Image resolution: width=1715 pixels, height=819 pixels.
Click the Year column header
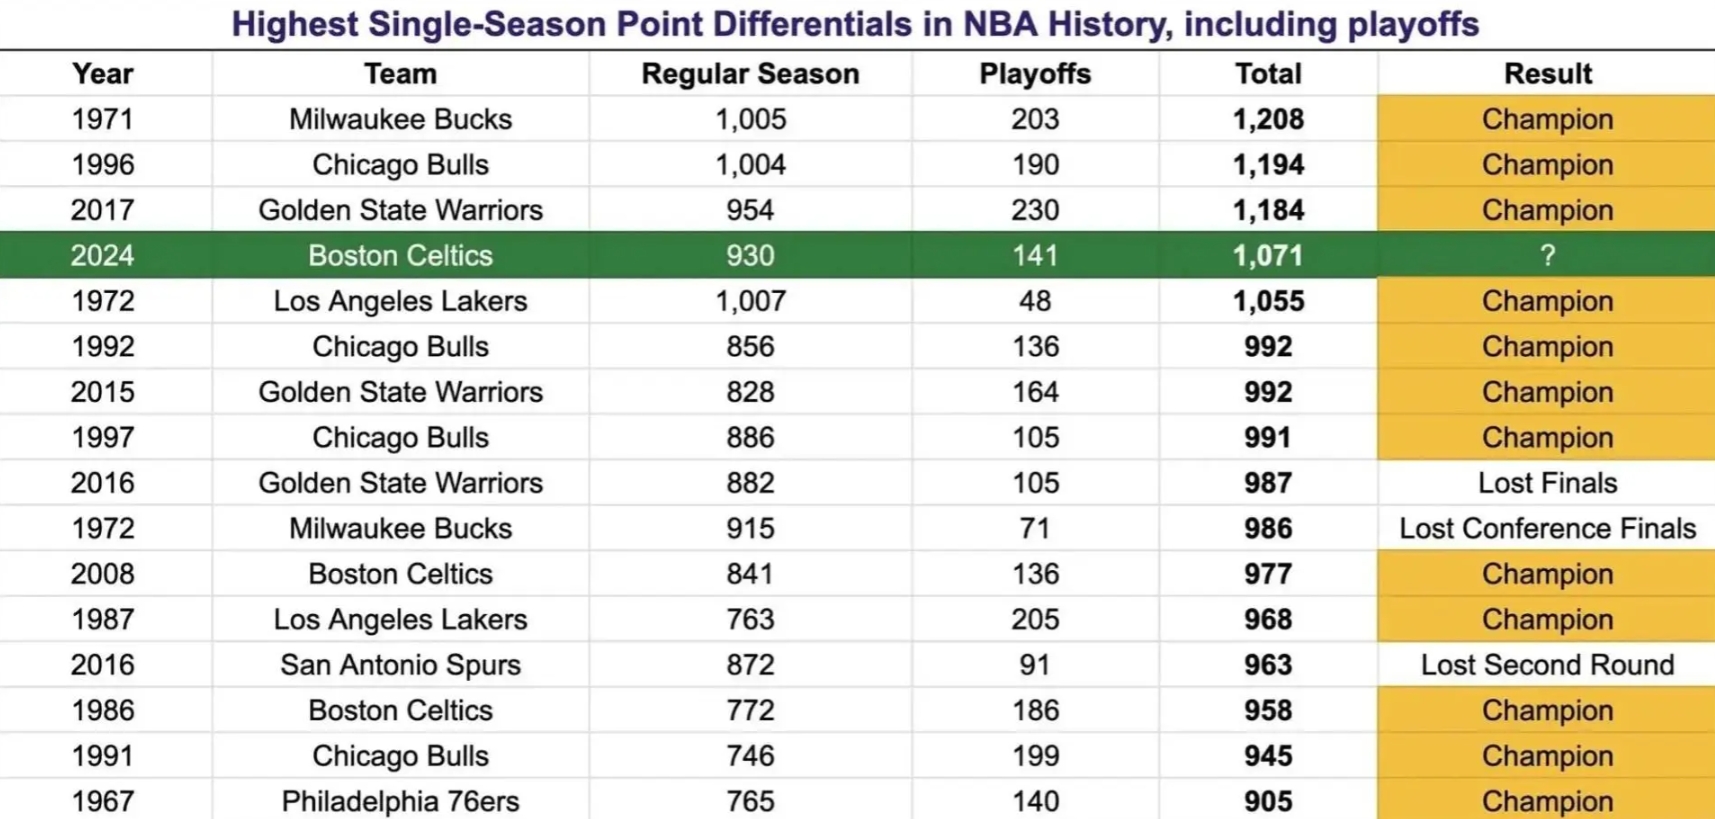102,74
